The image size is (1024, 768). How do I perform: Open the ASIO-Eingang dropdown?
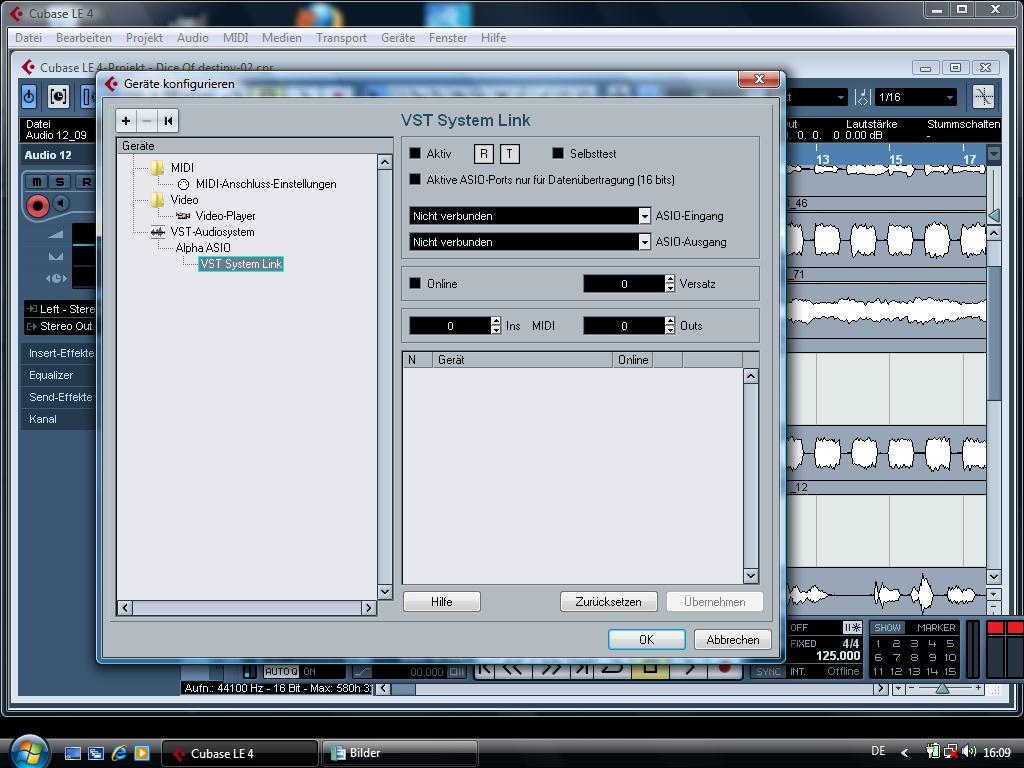pyautogui.click(x=644, y=216)
